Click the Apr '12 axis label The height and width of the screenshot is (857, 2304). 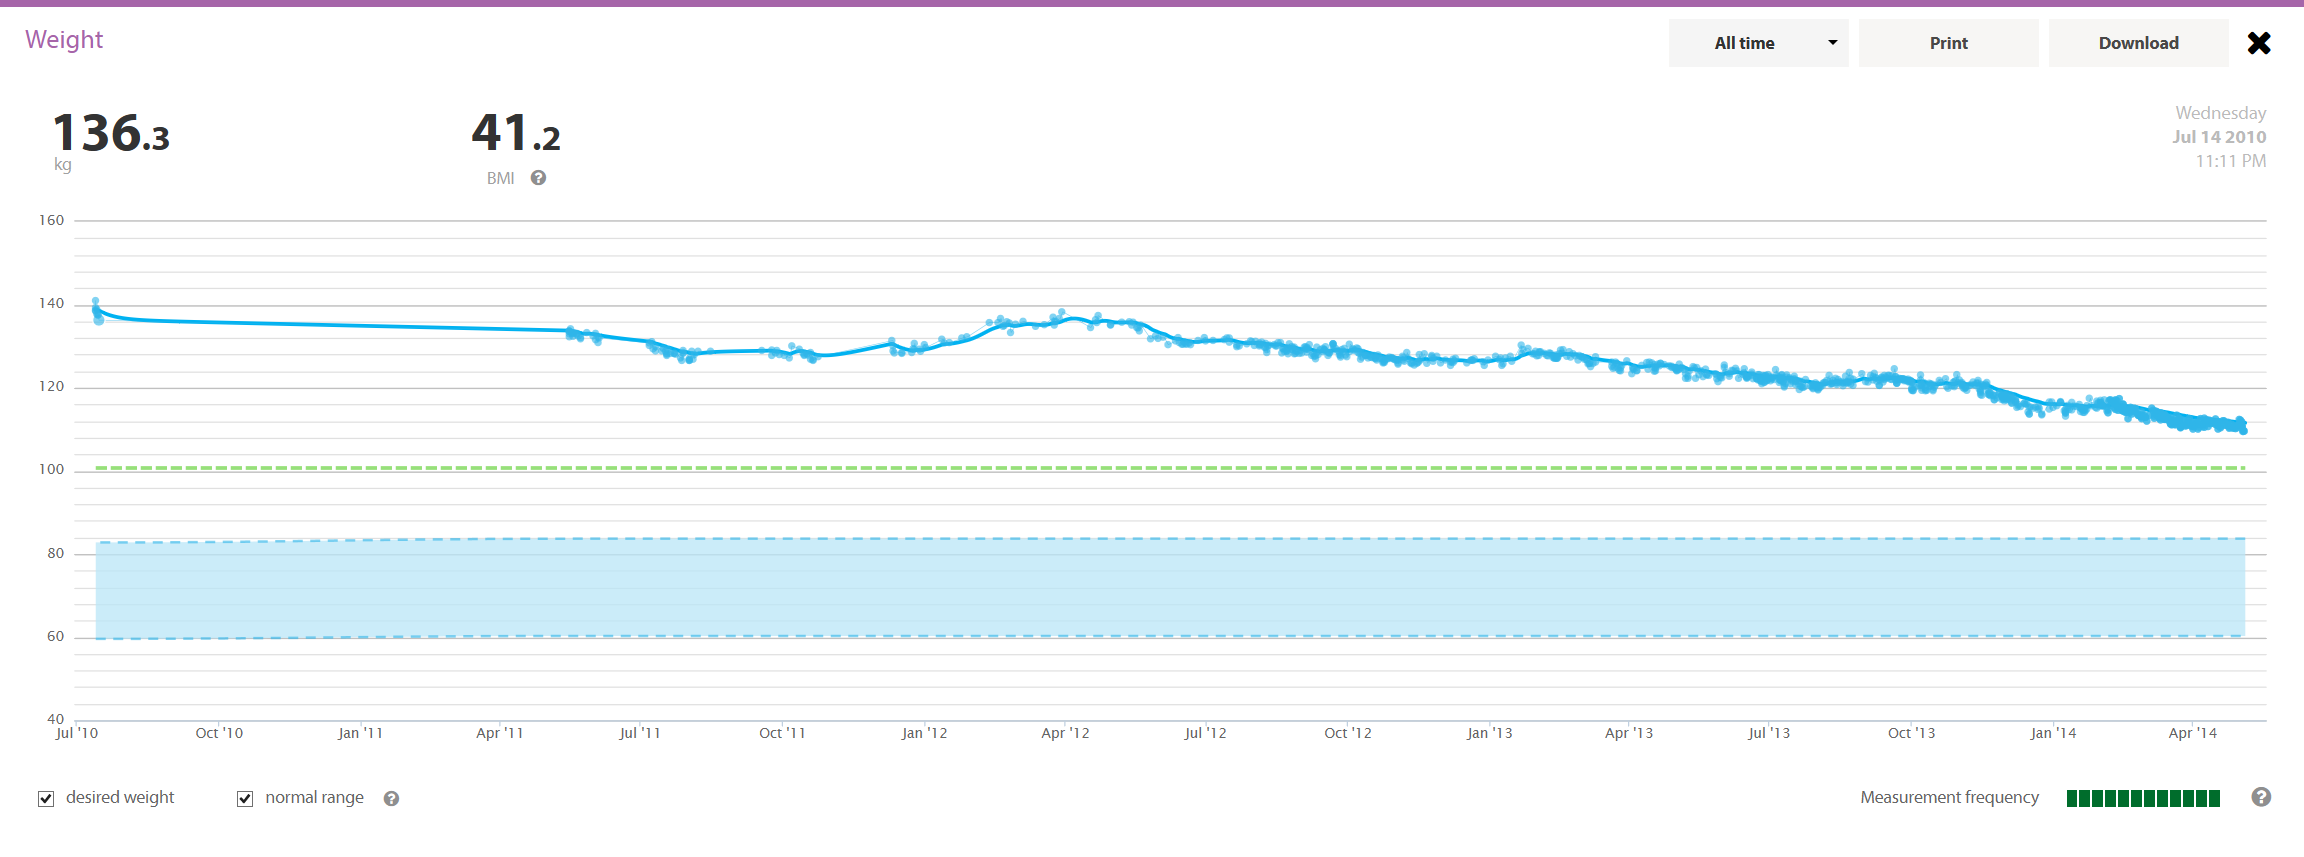point(1065,733)
